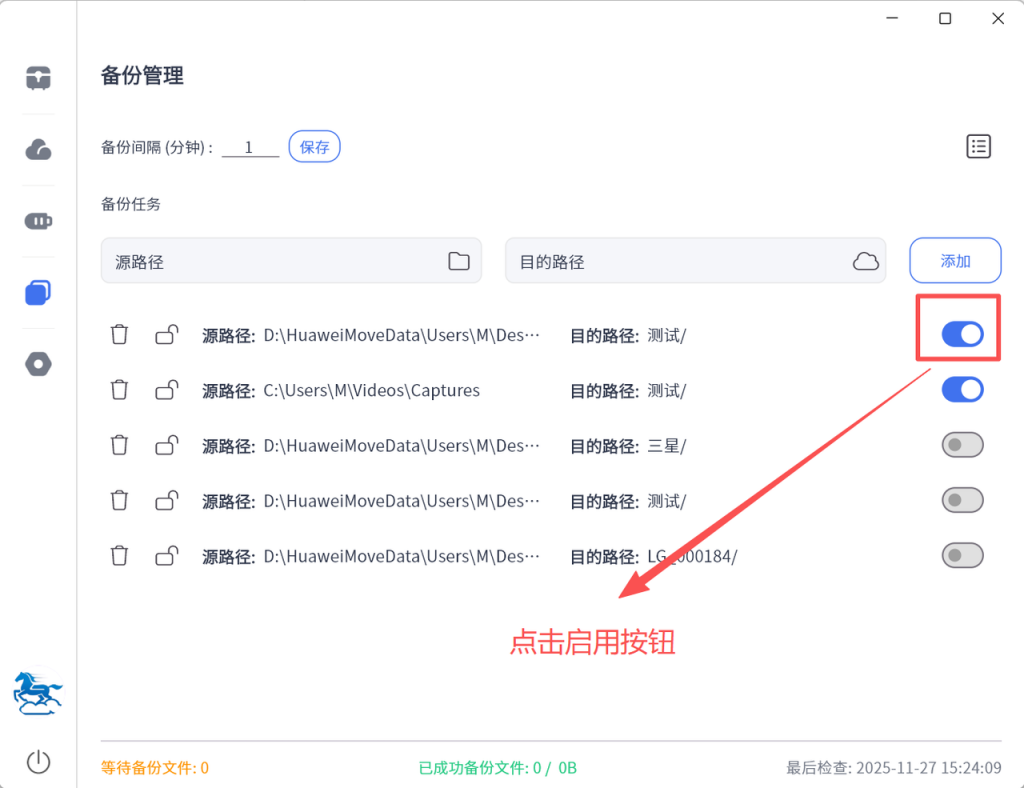Open the backup log list icon
Viewport: 1024px width, 788px height.
click(x=978, y=147)
